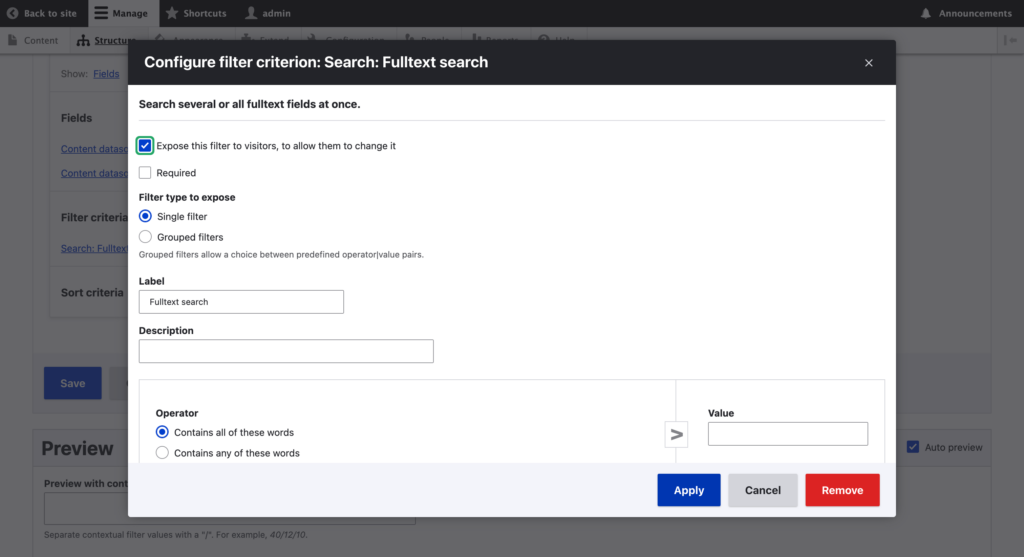The image size is (1024, 557).
Task: Click the greater-than arrow beside Value
Action: click(x=677, y=434)
